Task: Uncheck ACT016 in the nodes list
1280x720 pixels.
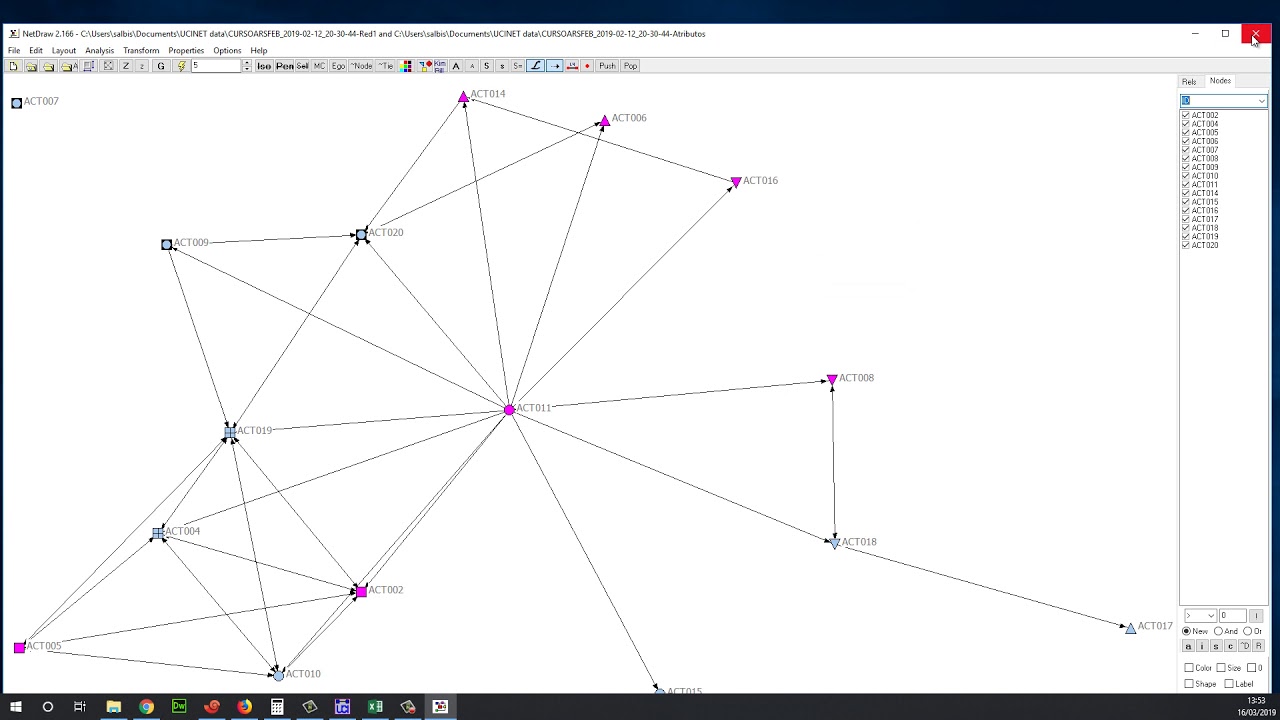Action: pos(1186,210)
